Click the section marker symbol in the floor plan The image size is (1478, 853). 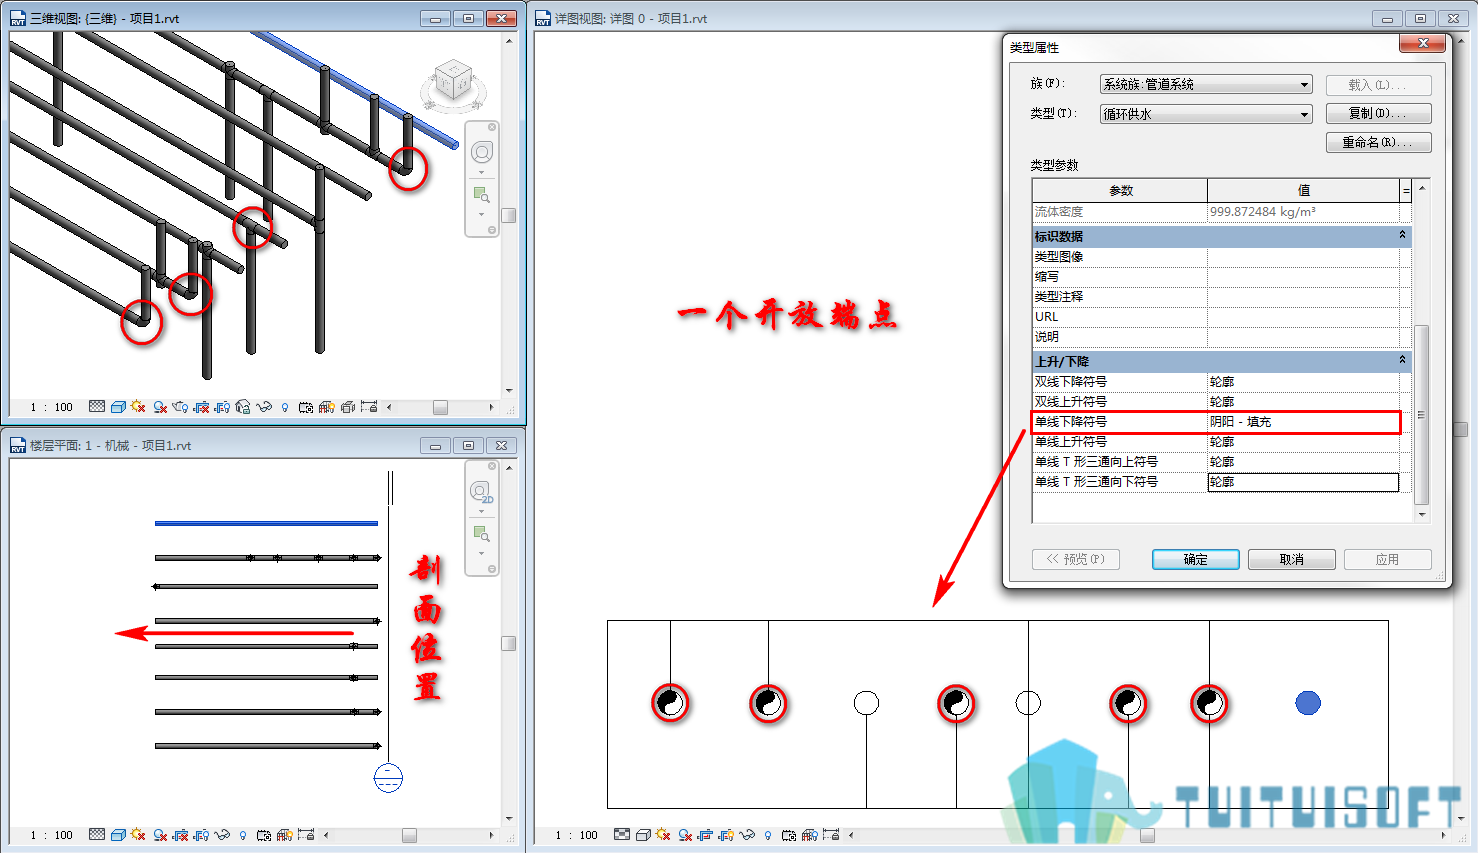click(388, 777)
